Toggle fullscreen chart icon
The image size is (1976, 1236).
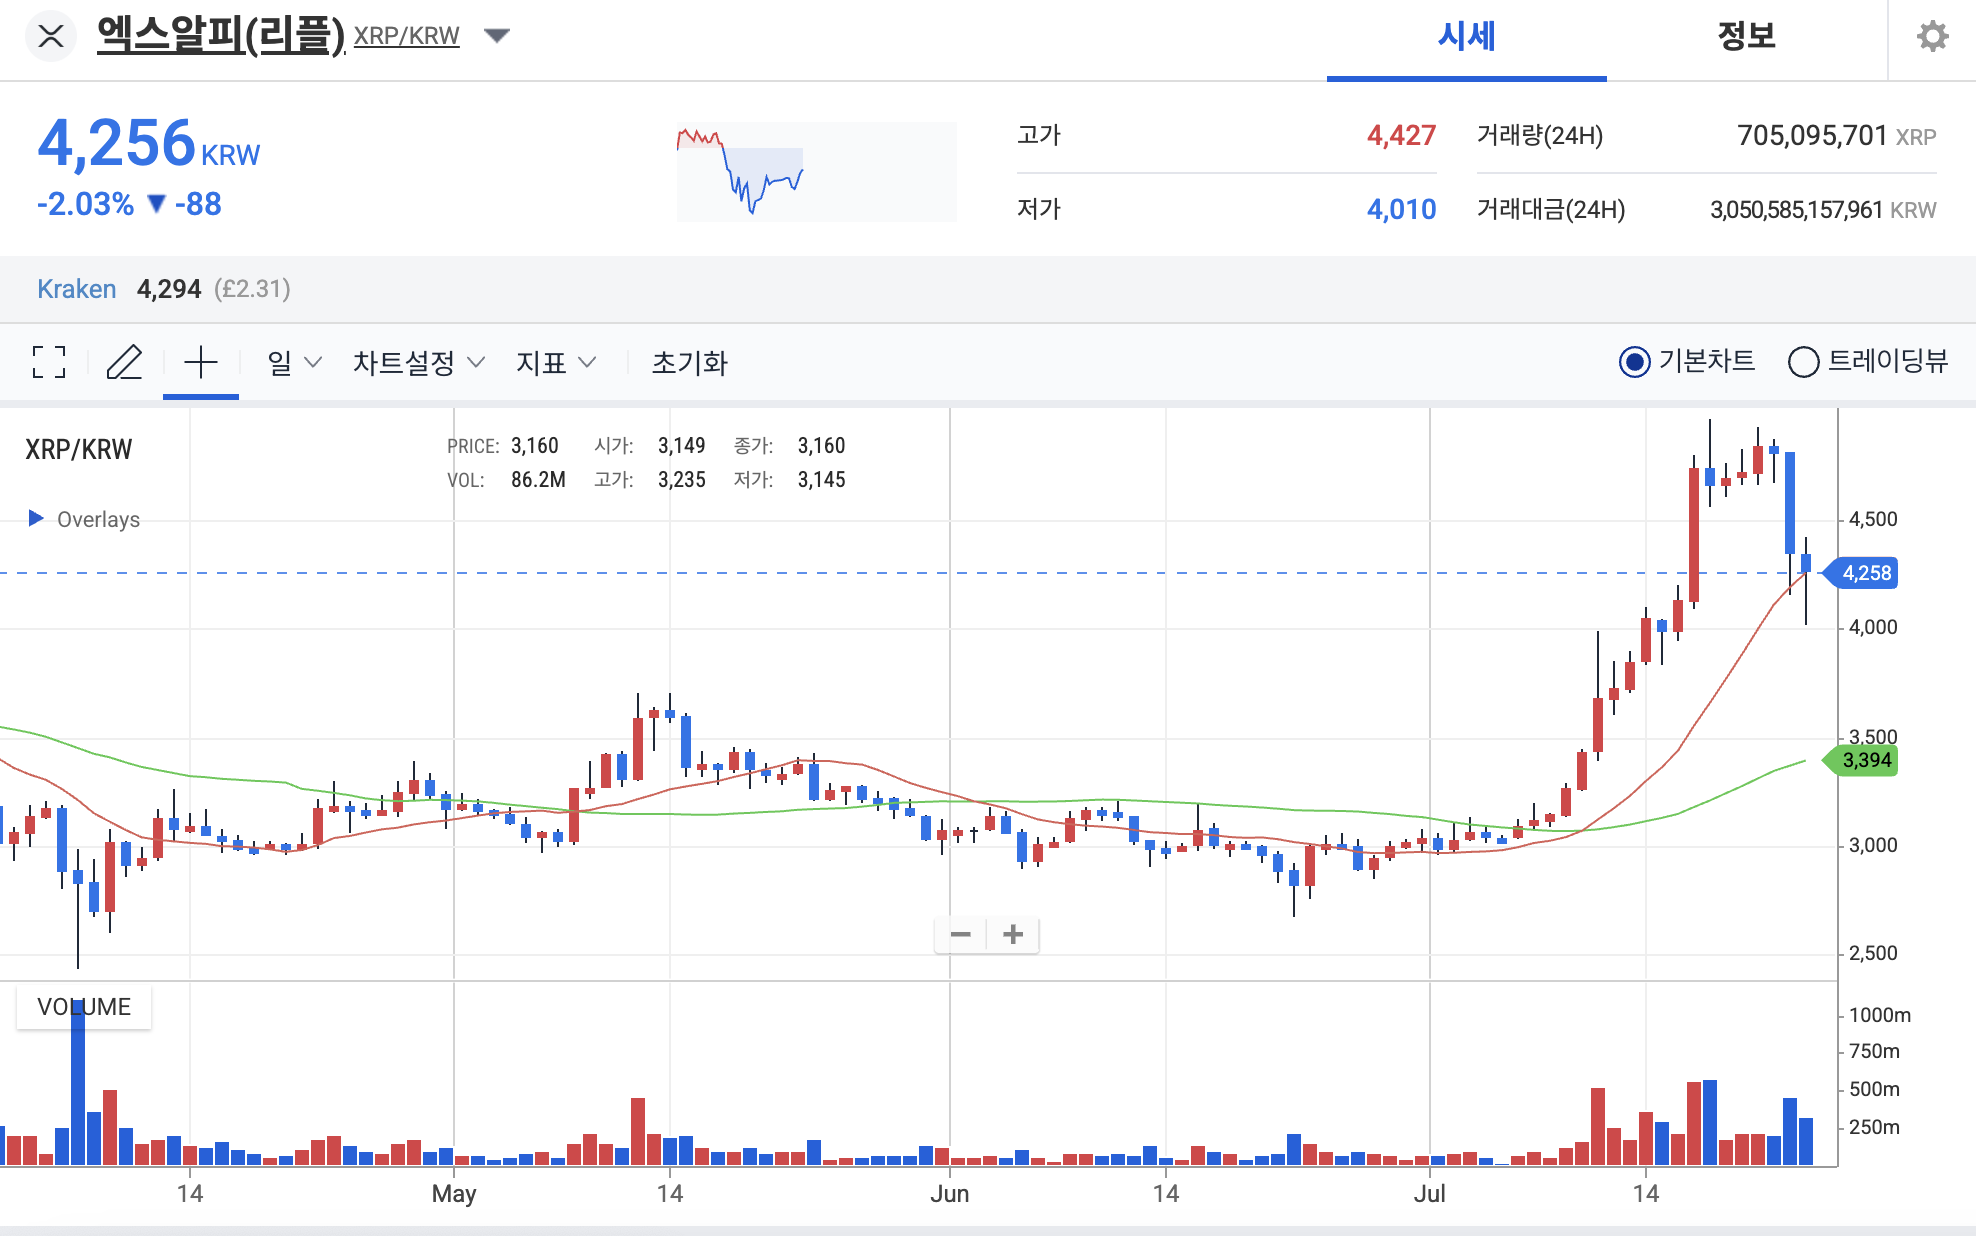tap(49, 362)
